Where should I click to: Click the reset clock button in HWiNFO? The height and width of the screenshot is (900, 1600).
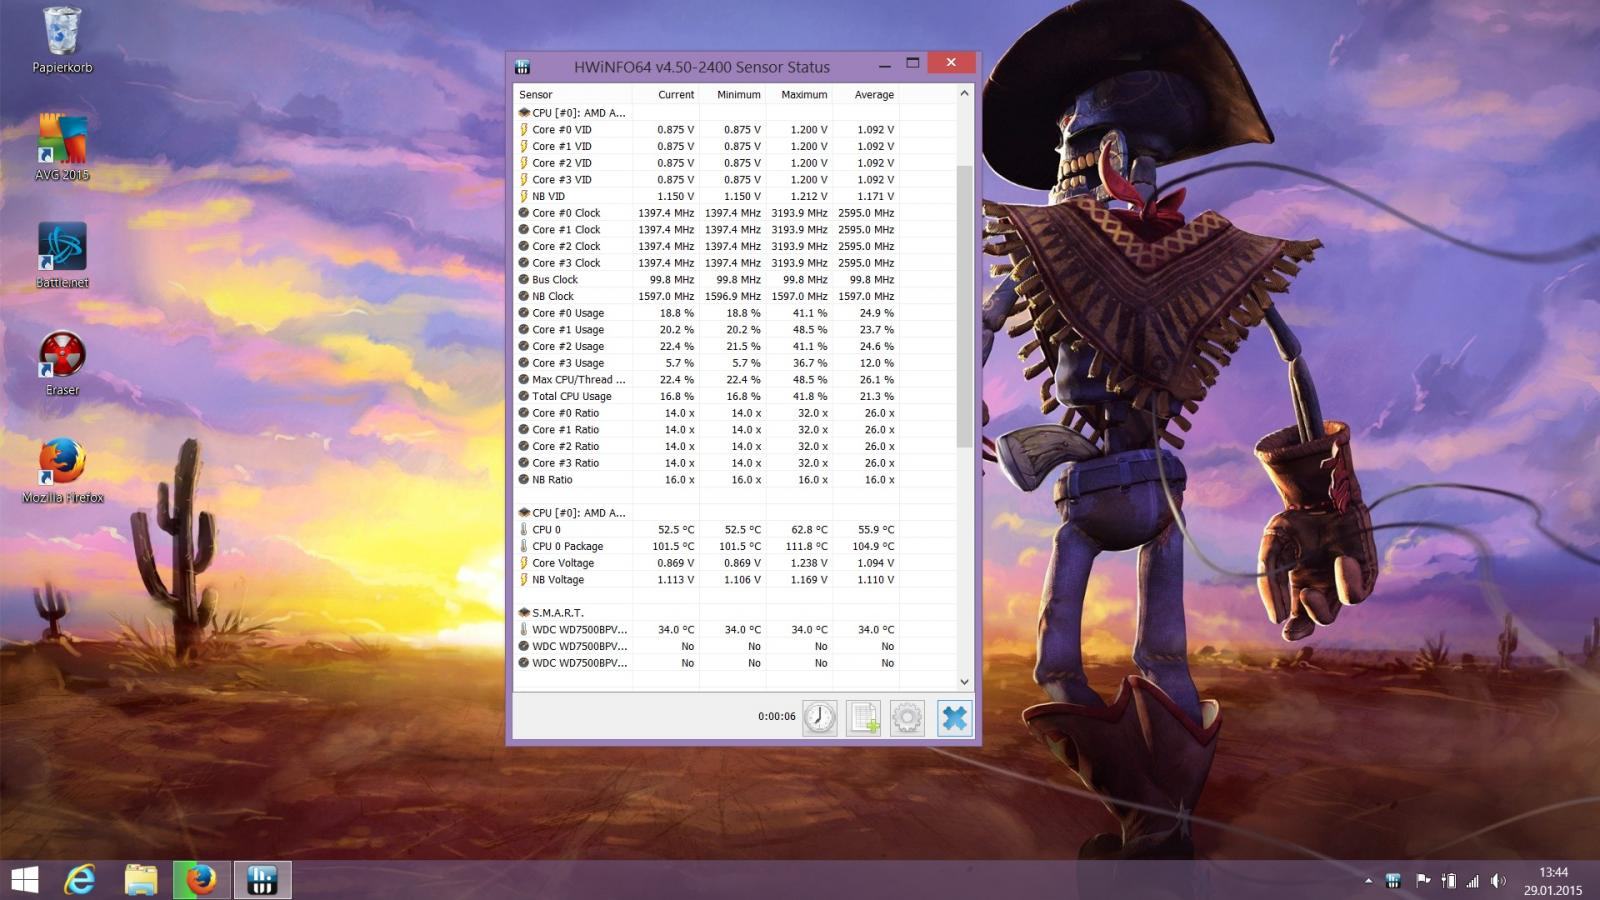point(819,717)
